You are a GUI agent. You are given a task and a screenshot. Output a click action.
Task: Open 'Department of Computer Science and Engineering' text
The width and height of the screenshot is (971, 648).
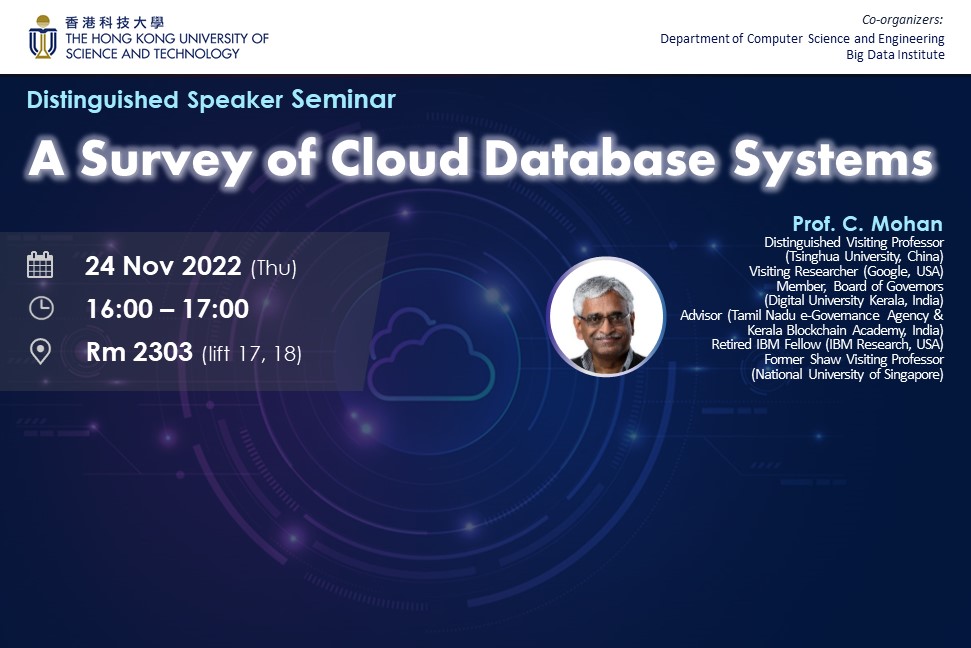[x=802, y=39]
